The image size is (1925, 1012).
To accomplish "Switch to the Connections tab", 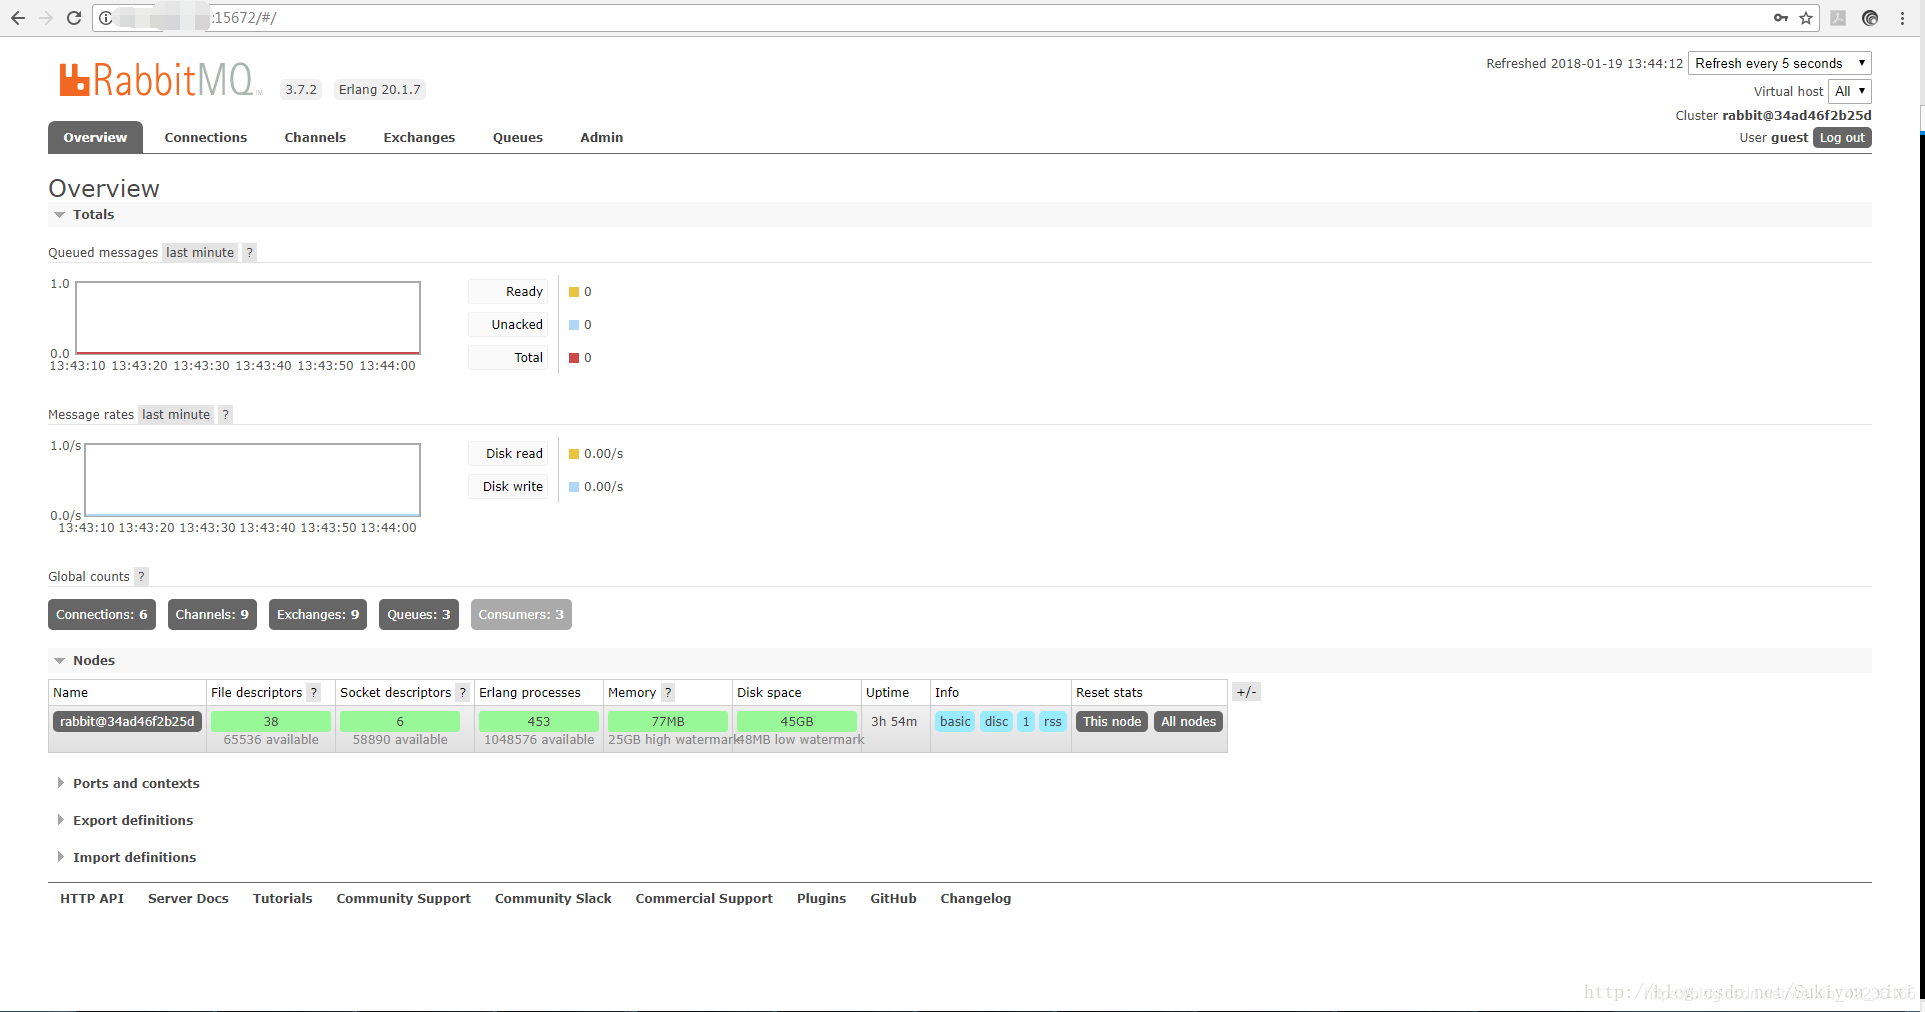I will click(x=206, y=138).
